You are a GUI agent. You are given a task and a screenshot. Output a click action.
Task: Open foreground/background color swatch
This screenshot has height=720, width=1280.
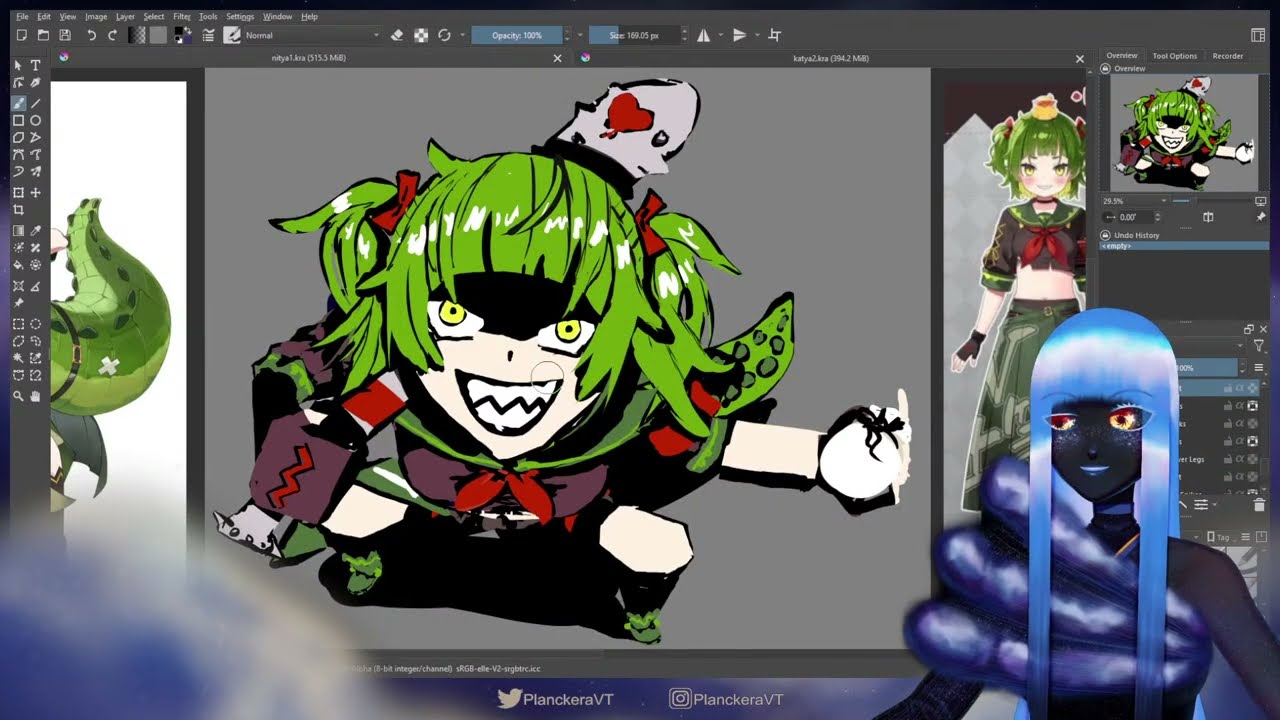(183, 35)
